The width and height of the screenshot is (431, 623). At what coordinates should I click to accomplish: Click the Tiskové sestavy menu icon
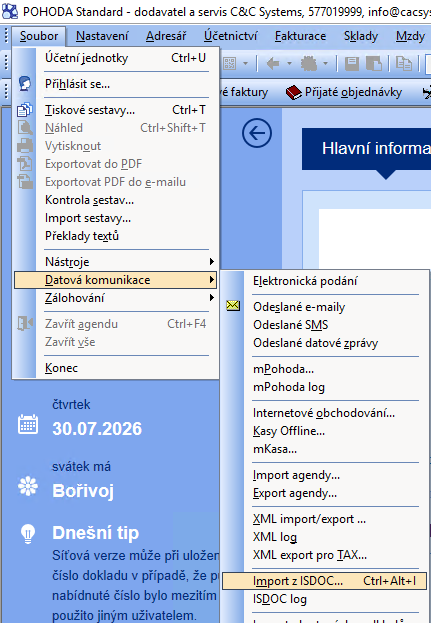(x=25, y=110)
